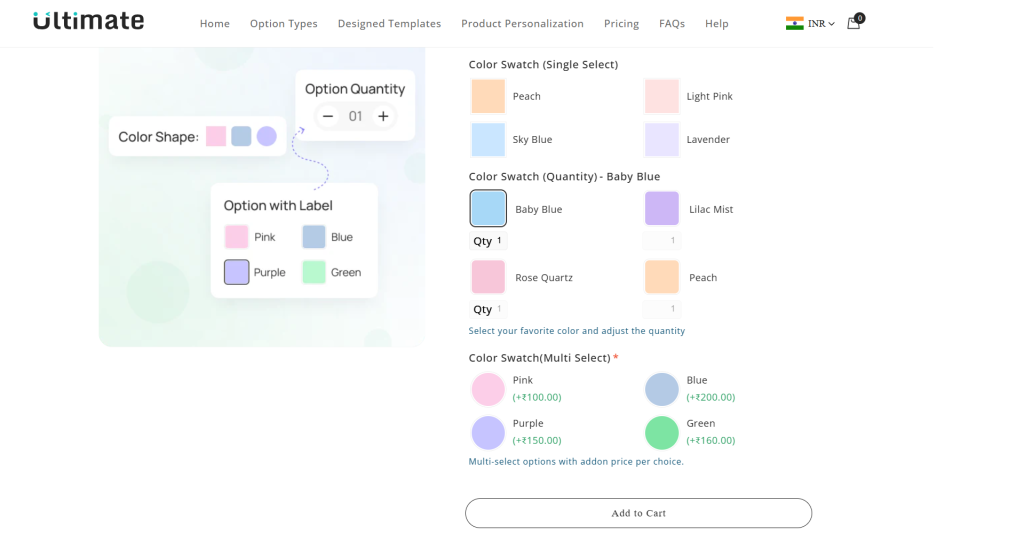
Task: Click the '(+₹150.00)' price text
Action: (x=537, y=440)
